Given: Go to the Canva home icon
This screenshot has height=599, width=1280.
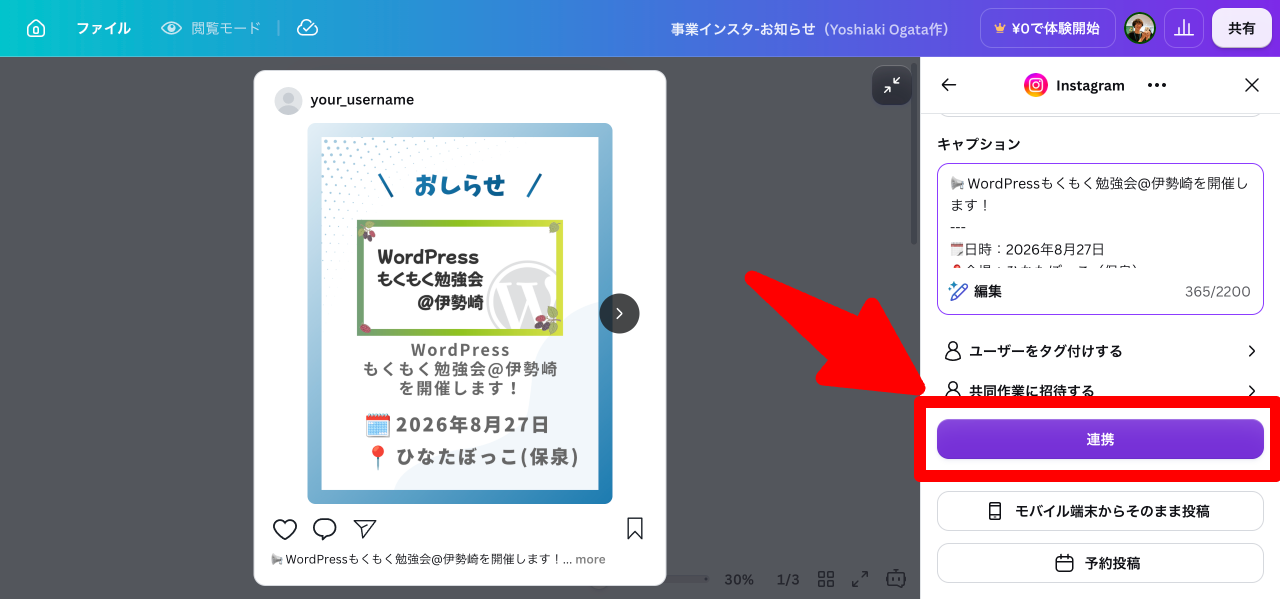Looking at the screenshot, I should (x=36, y=28).
